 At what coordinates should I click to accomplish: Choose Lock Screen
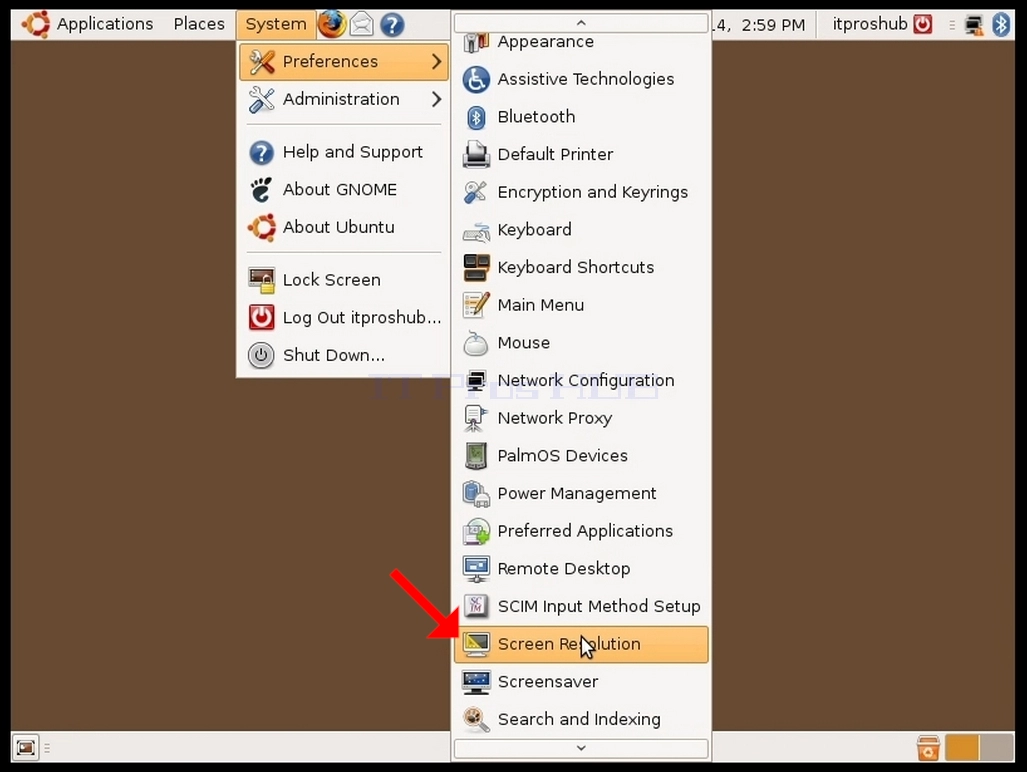point(343,280)
